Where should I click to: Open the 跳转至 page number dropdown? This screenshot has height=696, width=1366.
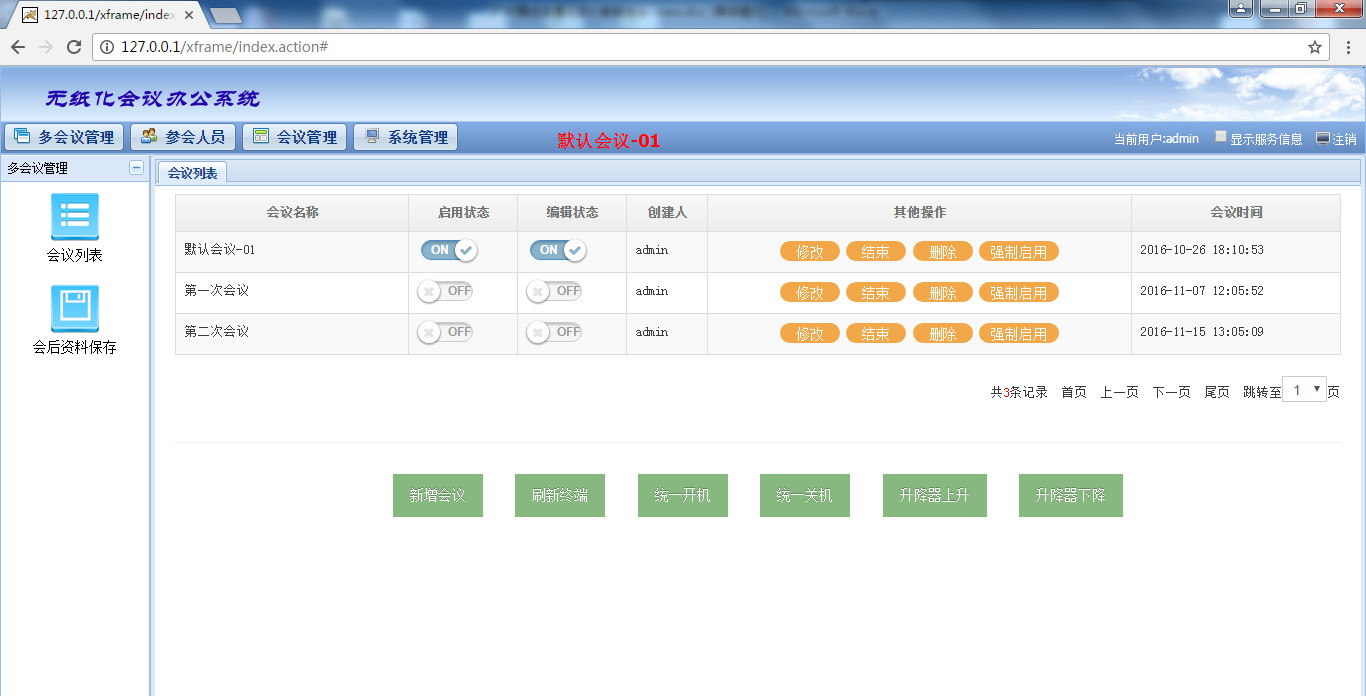point(1304,390)
